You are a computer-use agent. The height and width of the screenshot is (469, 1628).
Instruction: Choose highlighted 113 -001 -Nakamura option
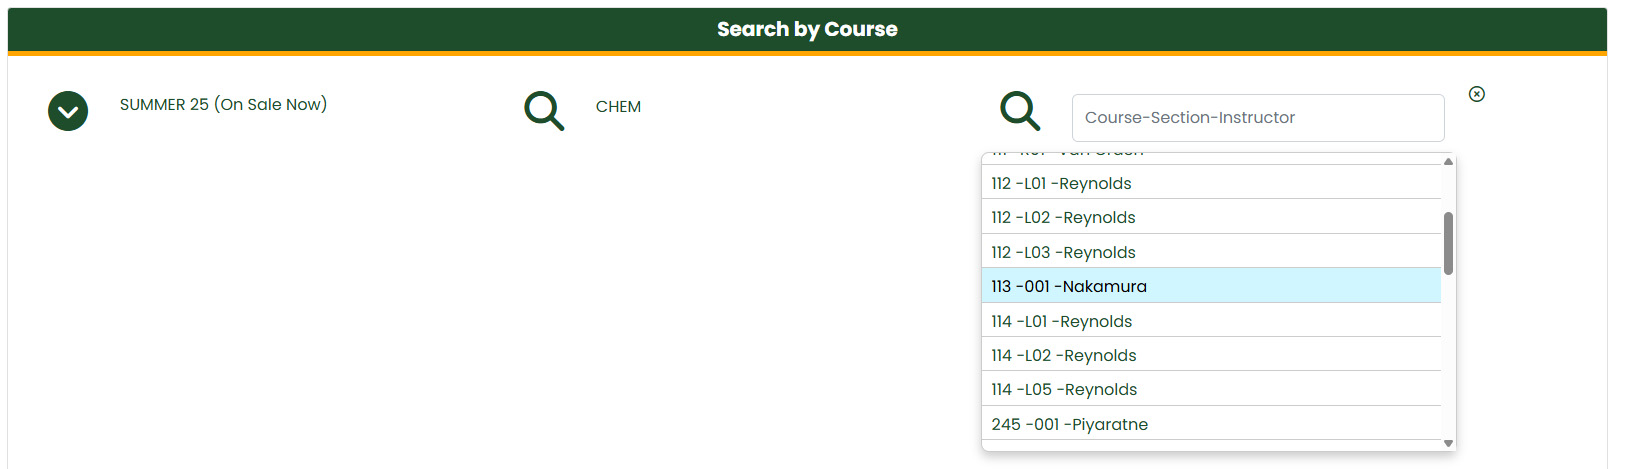(x=1211, y=286)
